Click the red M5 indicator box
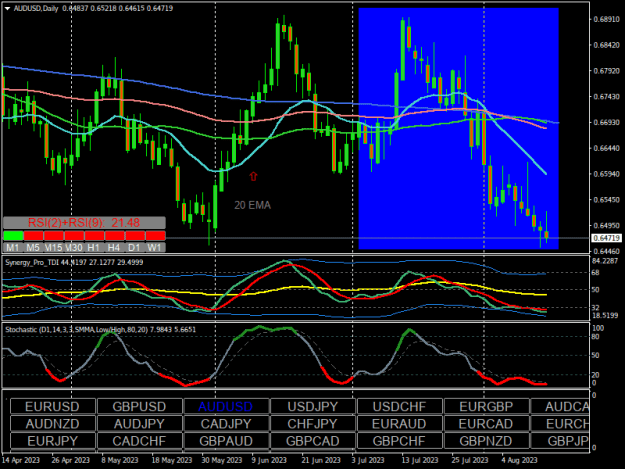This screenshot has height=469, width=625. [x=33, y=235]
